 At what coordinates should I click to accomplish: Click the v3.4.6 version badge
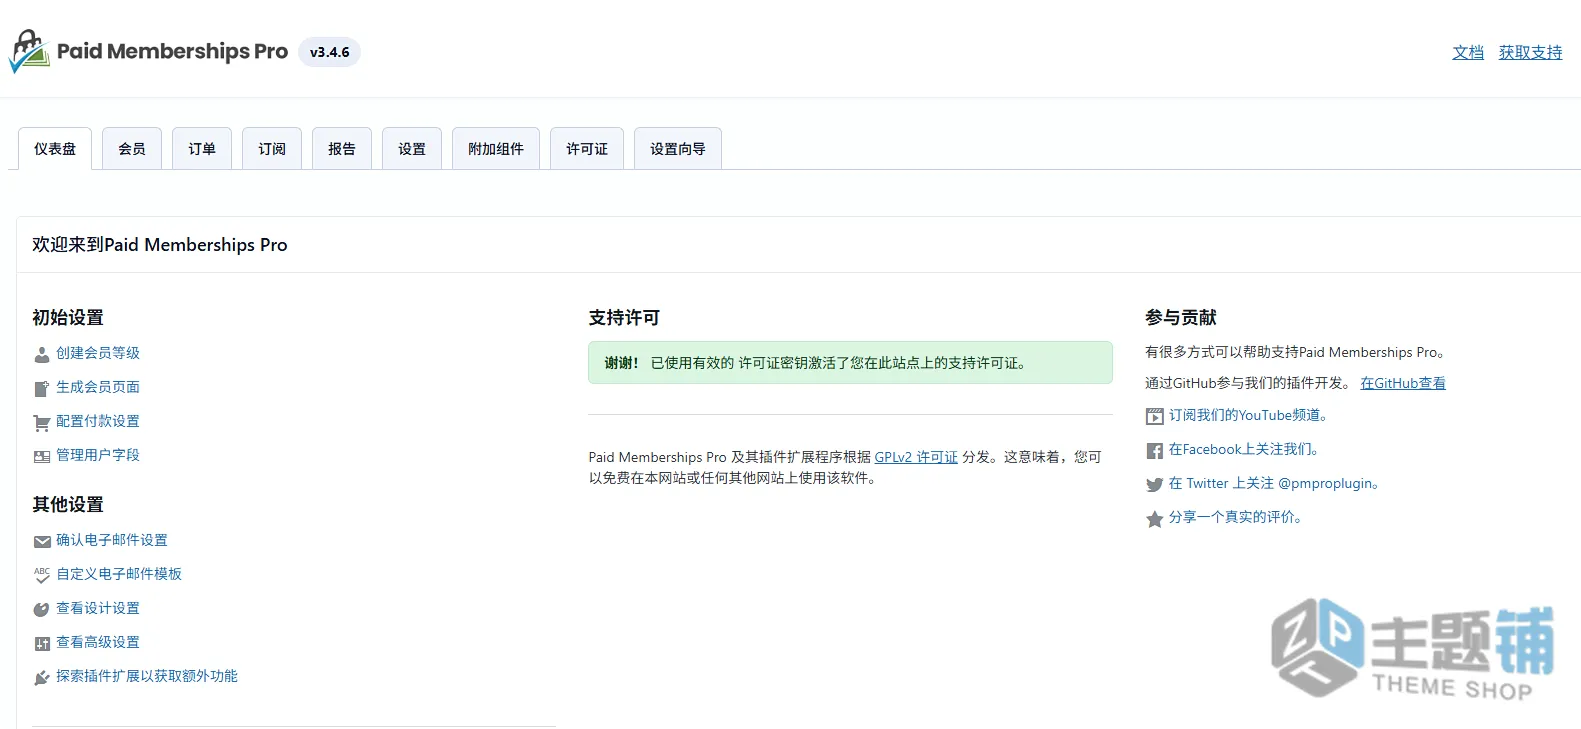pos(329,52)
